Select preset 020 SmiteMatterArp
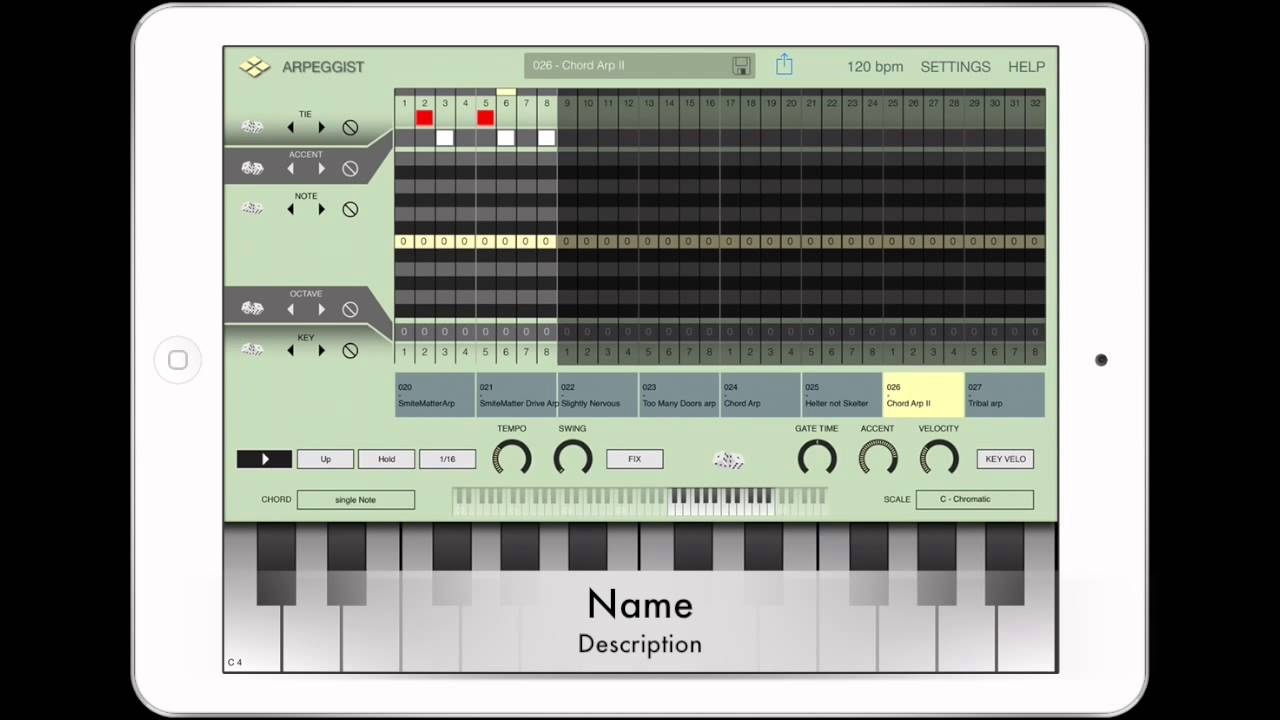This screenshot has height=720, width=1280. (435, 395)
